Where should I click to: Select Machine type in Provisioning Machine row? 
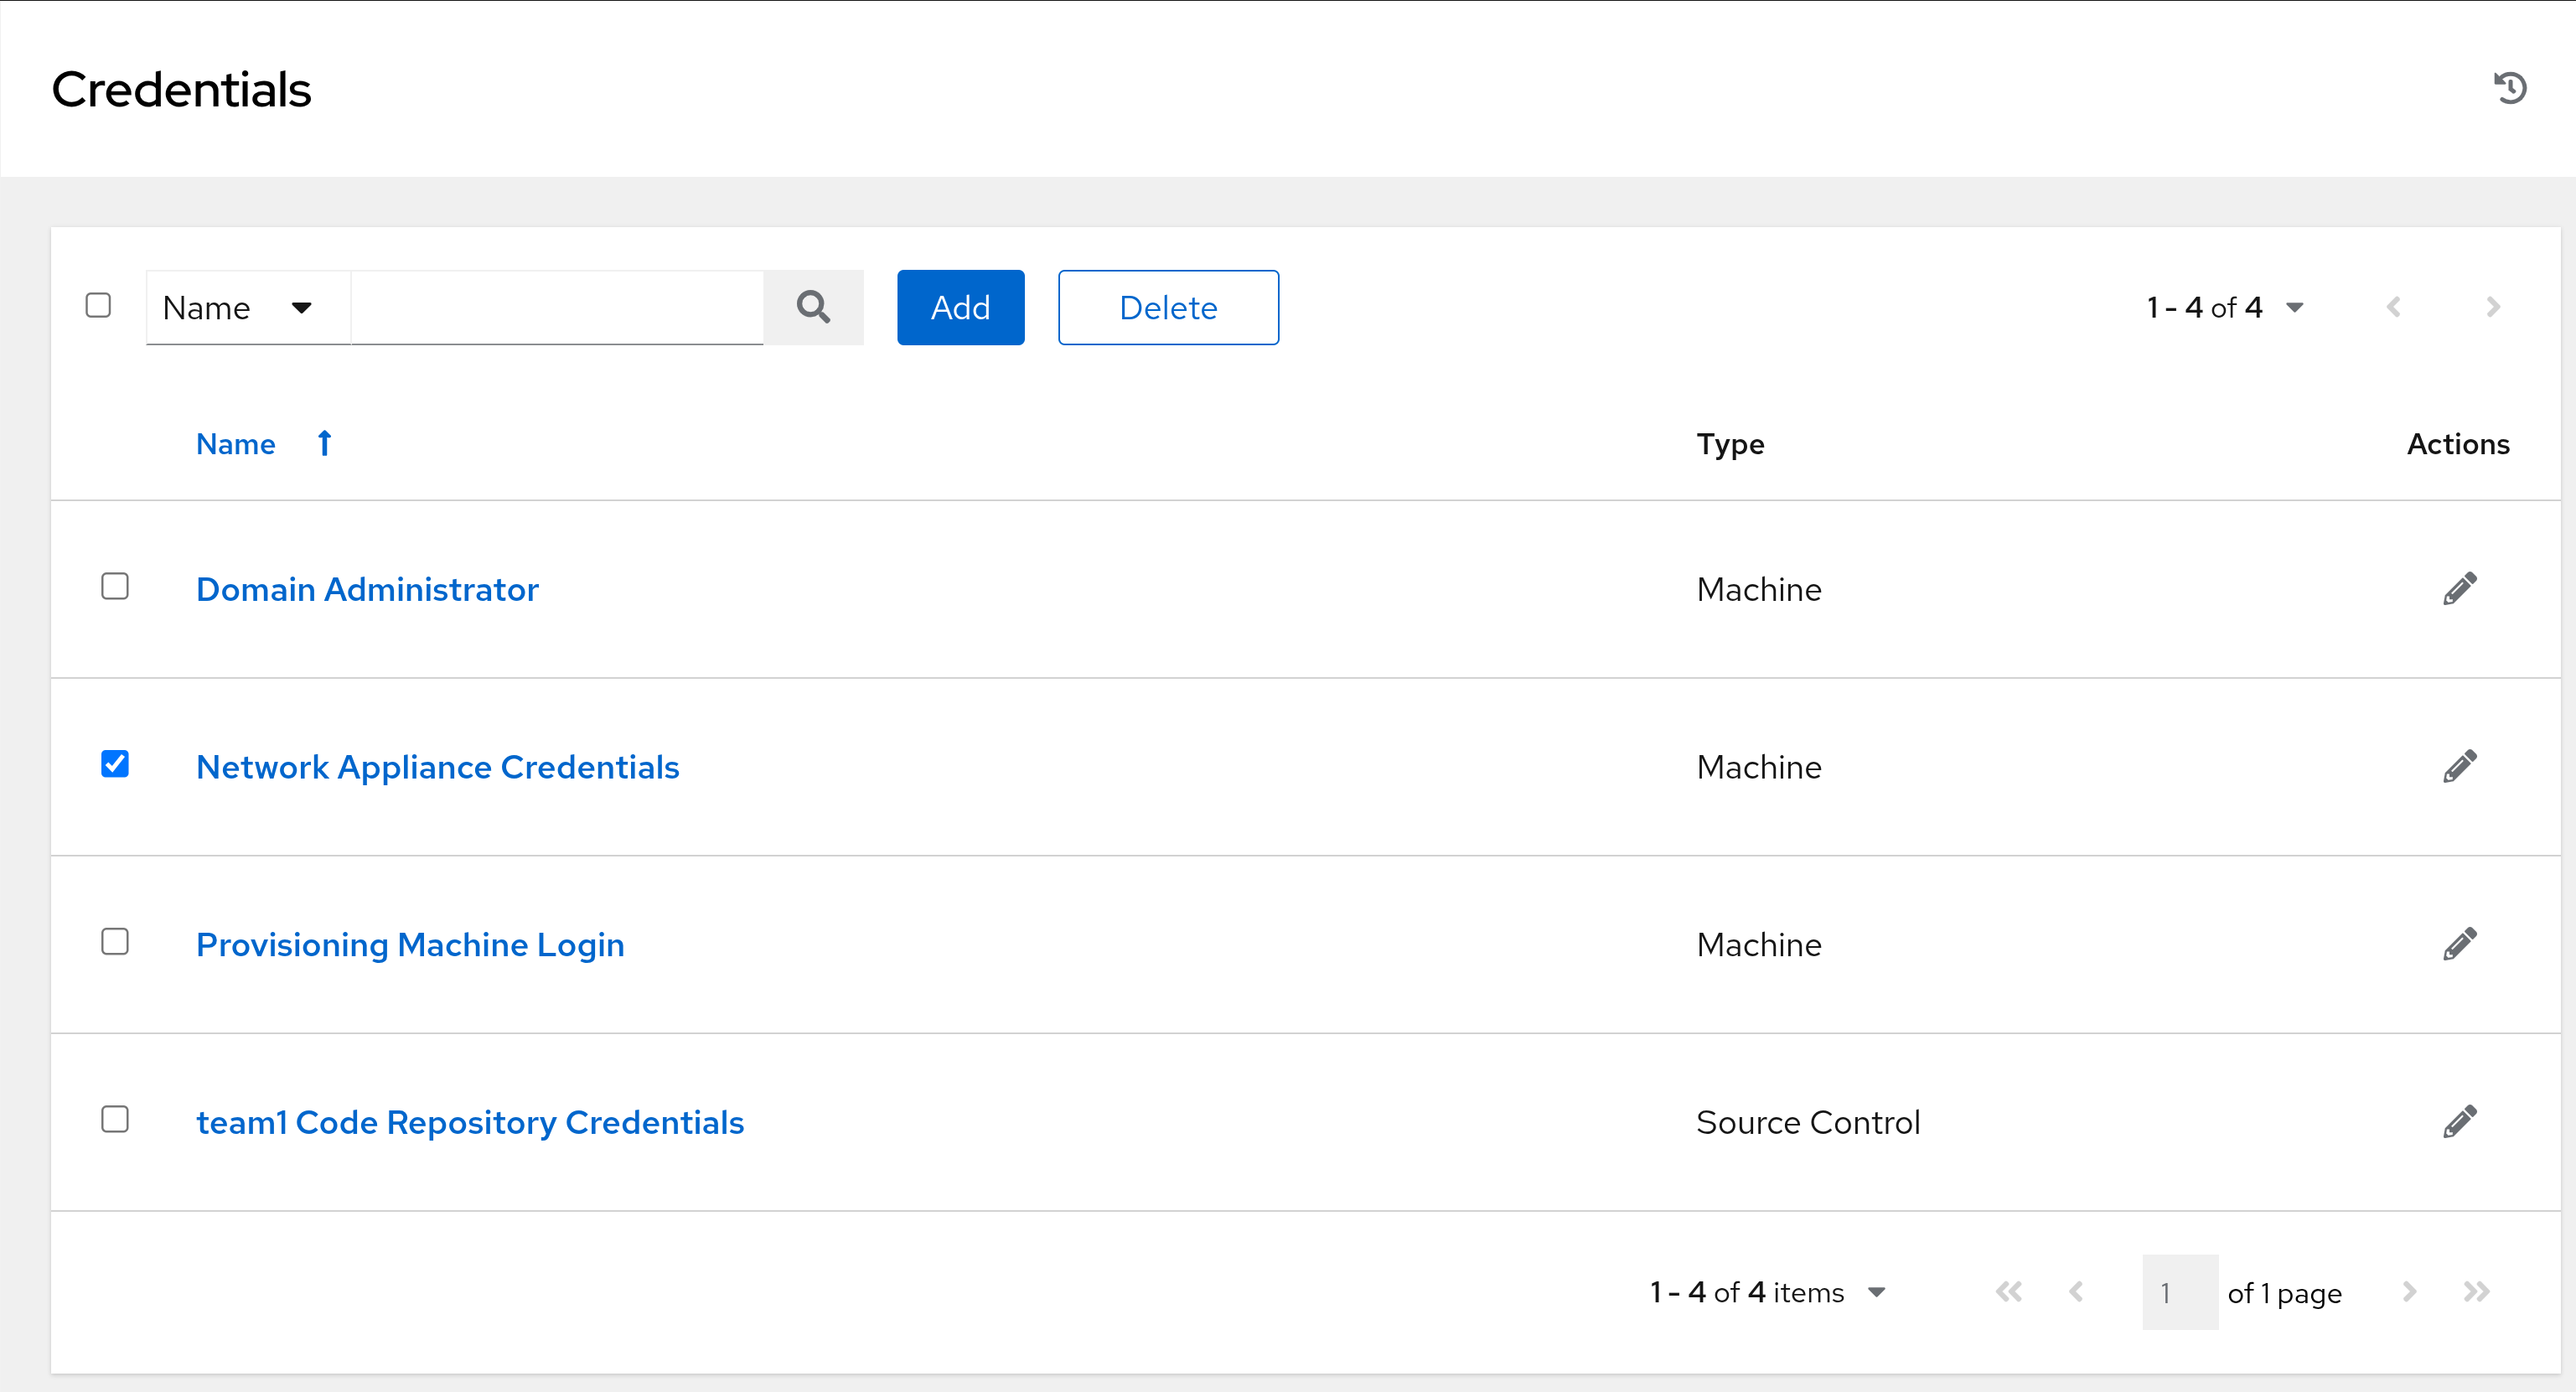1759,944
